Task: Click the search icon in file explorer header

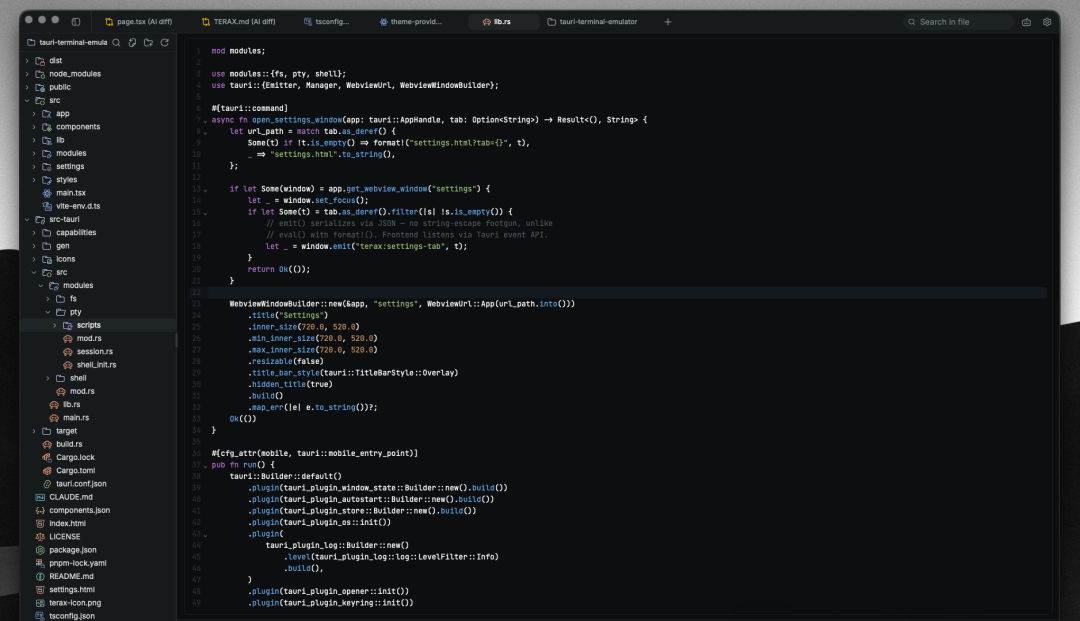Action: pos(116,43)
